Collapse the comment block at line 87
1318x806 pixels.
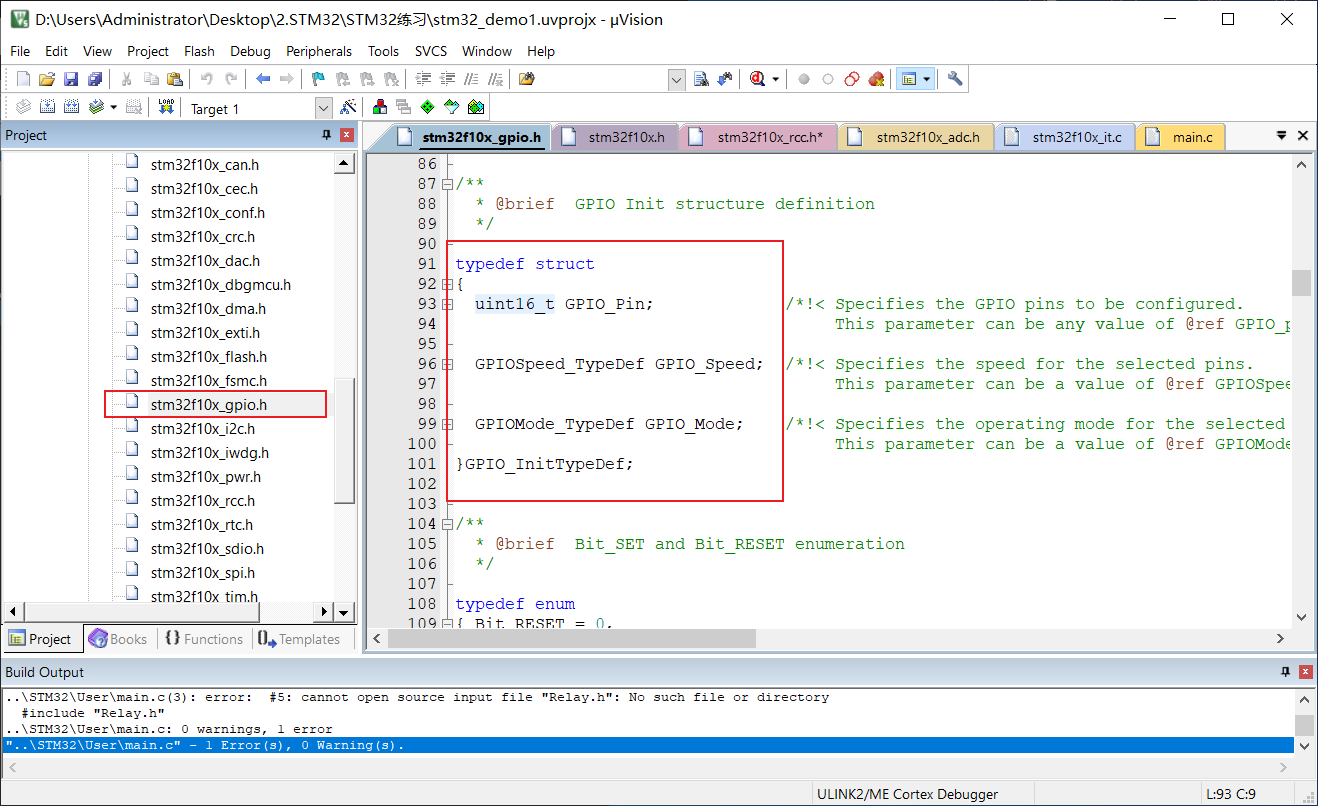[x=447, y=184]
